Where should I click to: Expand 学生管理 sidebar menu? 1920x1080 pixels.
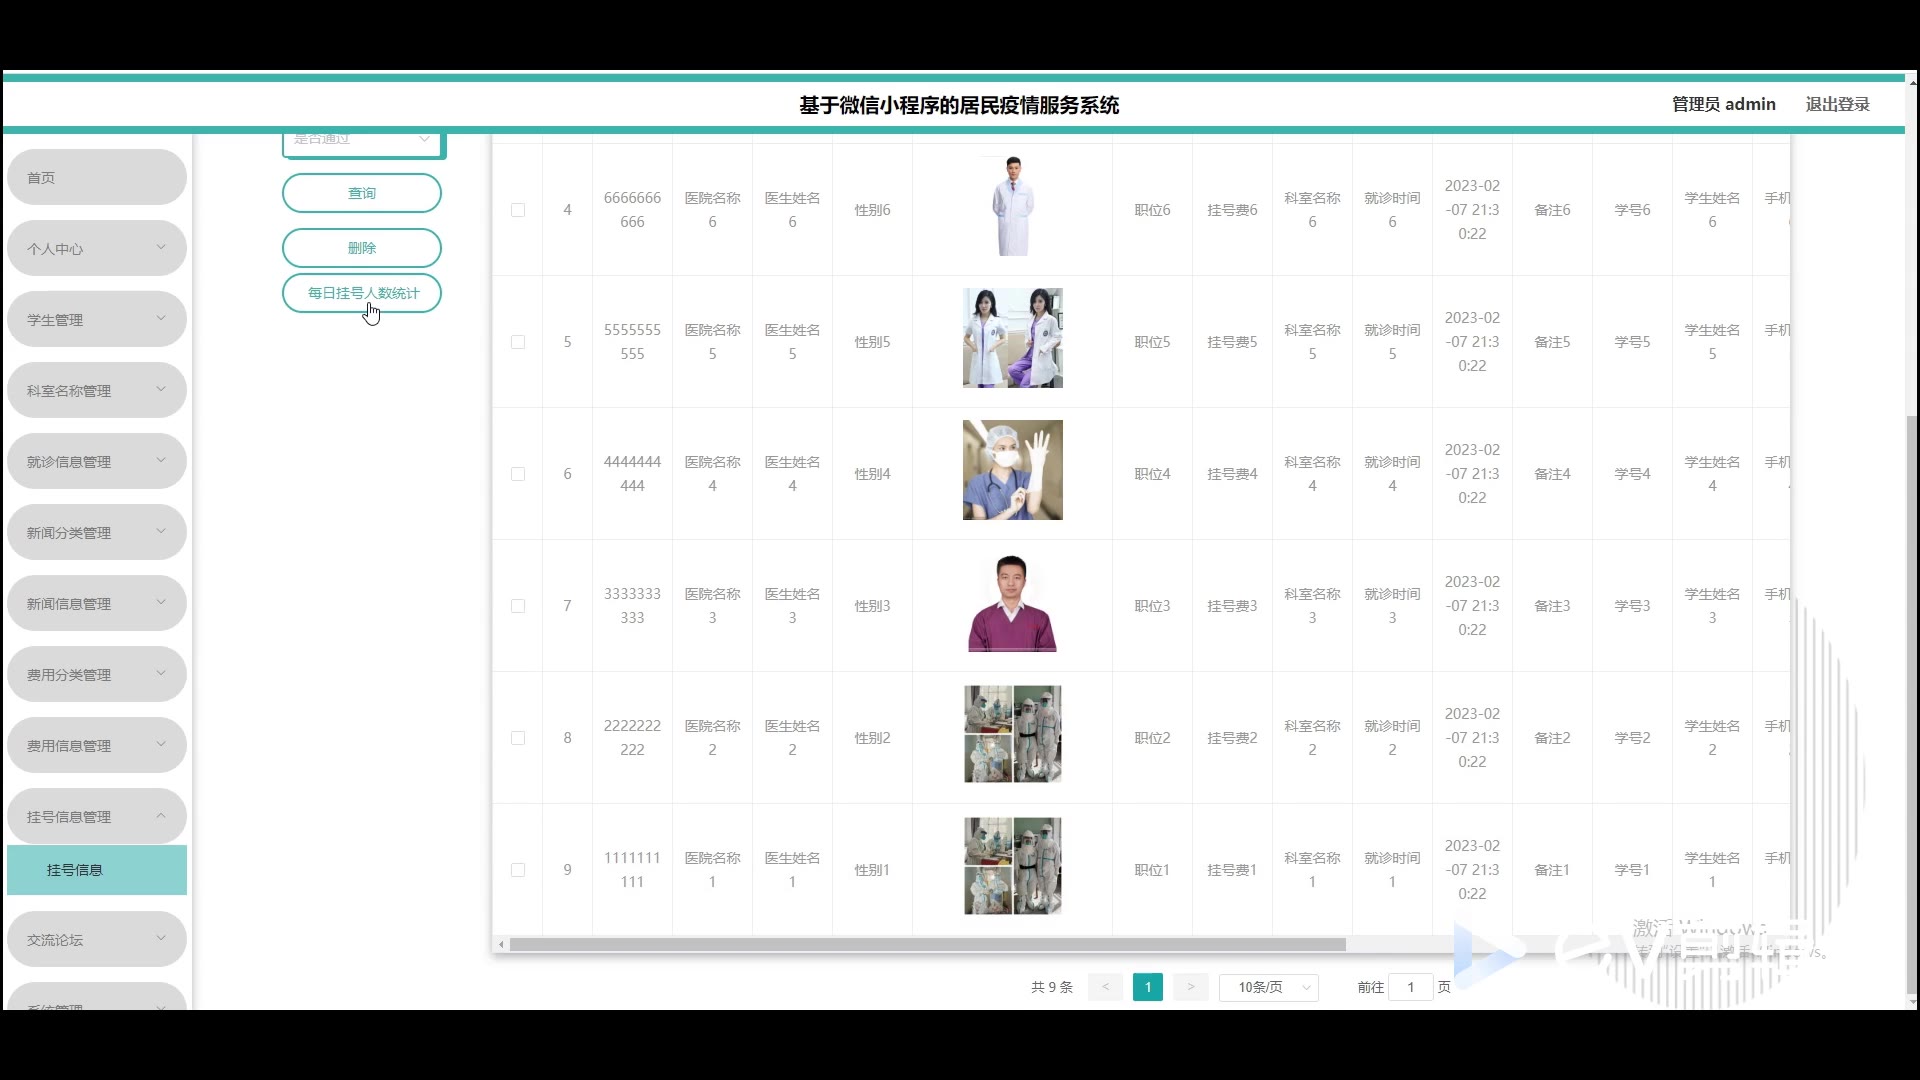point(96,319)
